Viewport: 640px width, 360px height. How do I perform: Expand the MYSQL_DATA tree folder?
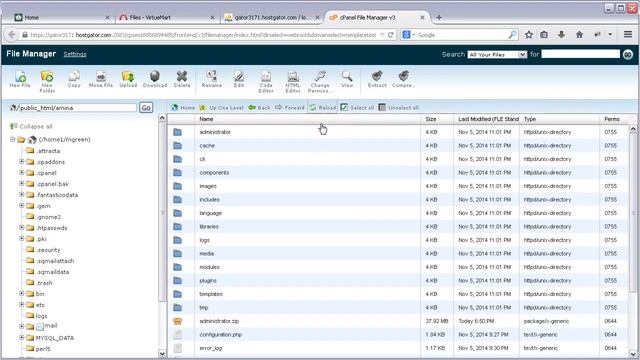coord(22,338)
